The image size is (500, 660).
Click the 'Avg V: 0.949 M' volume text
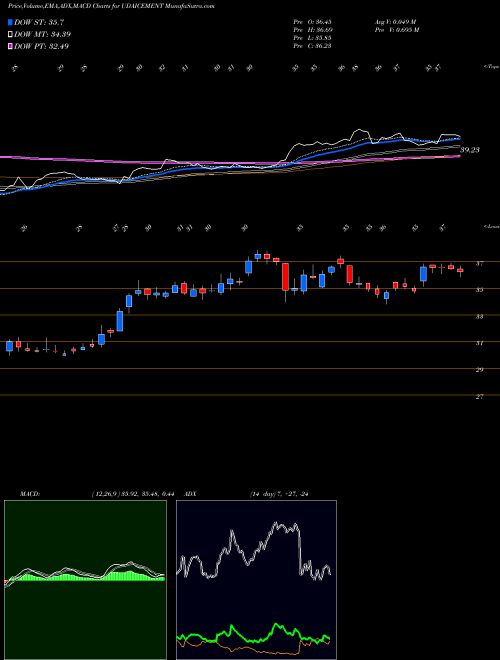click(x=397, y=21)
